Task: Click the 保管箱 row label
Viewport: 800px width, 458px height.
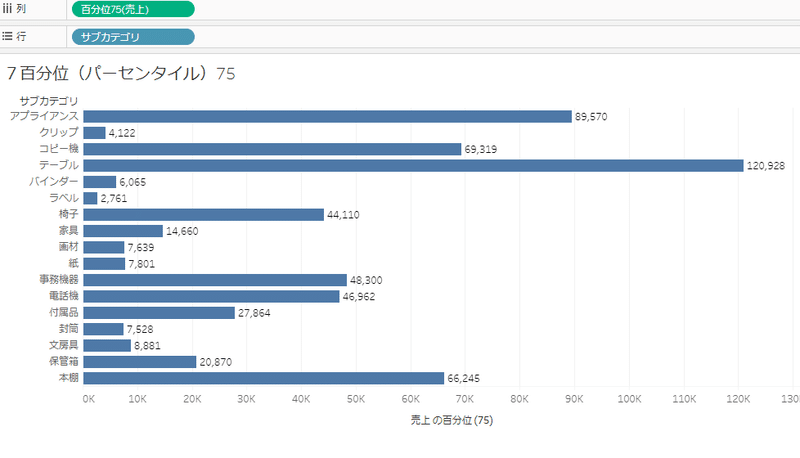Action: pos(64,361)
